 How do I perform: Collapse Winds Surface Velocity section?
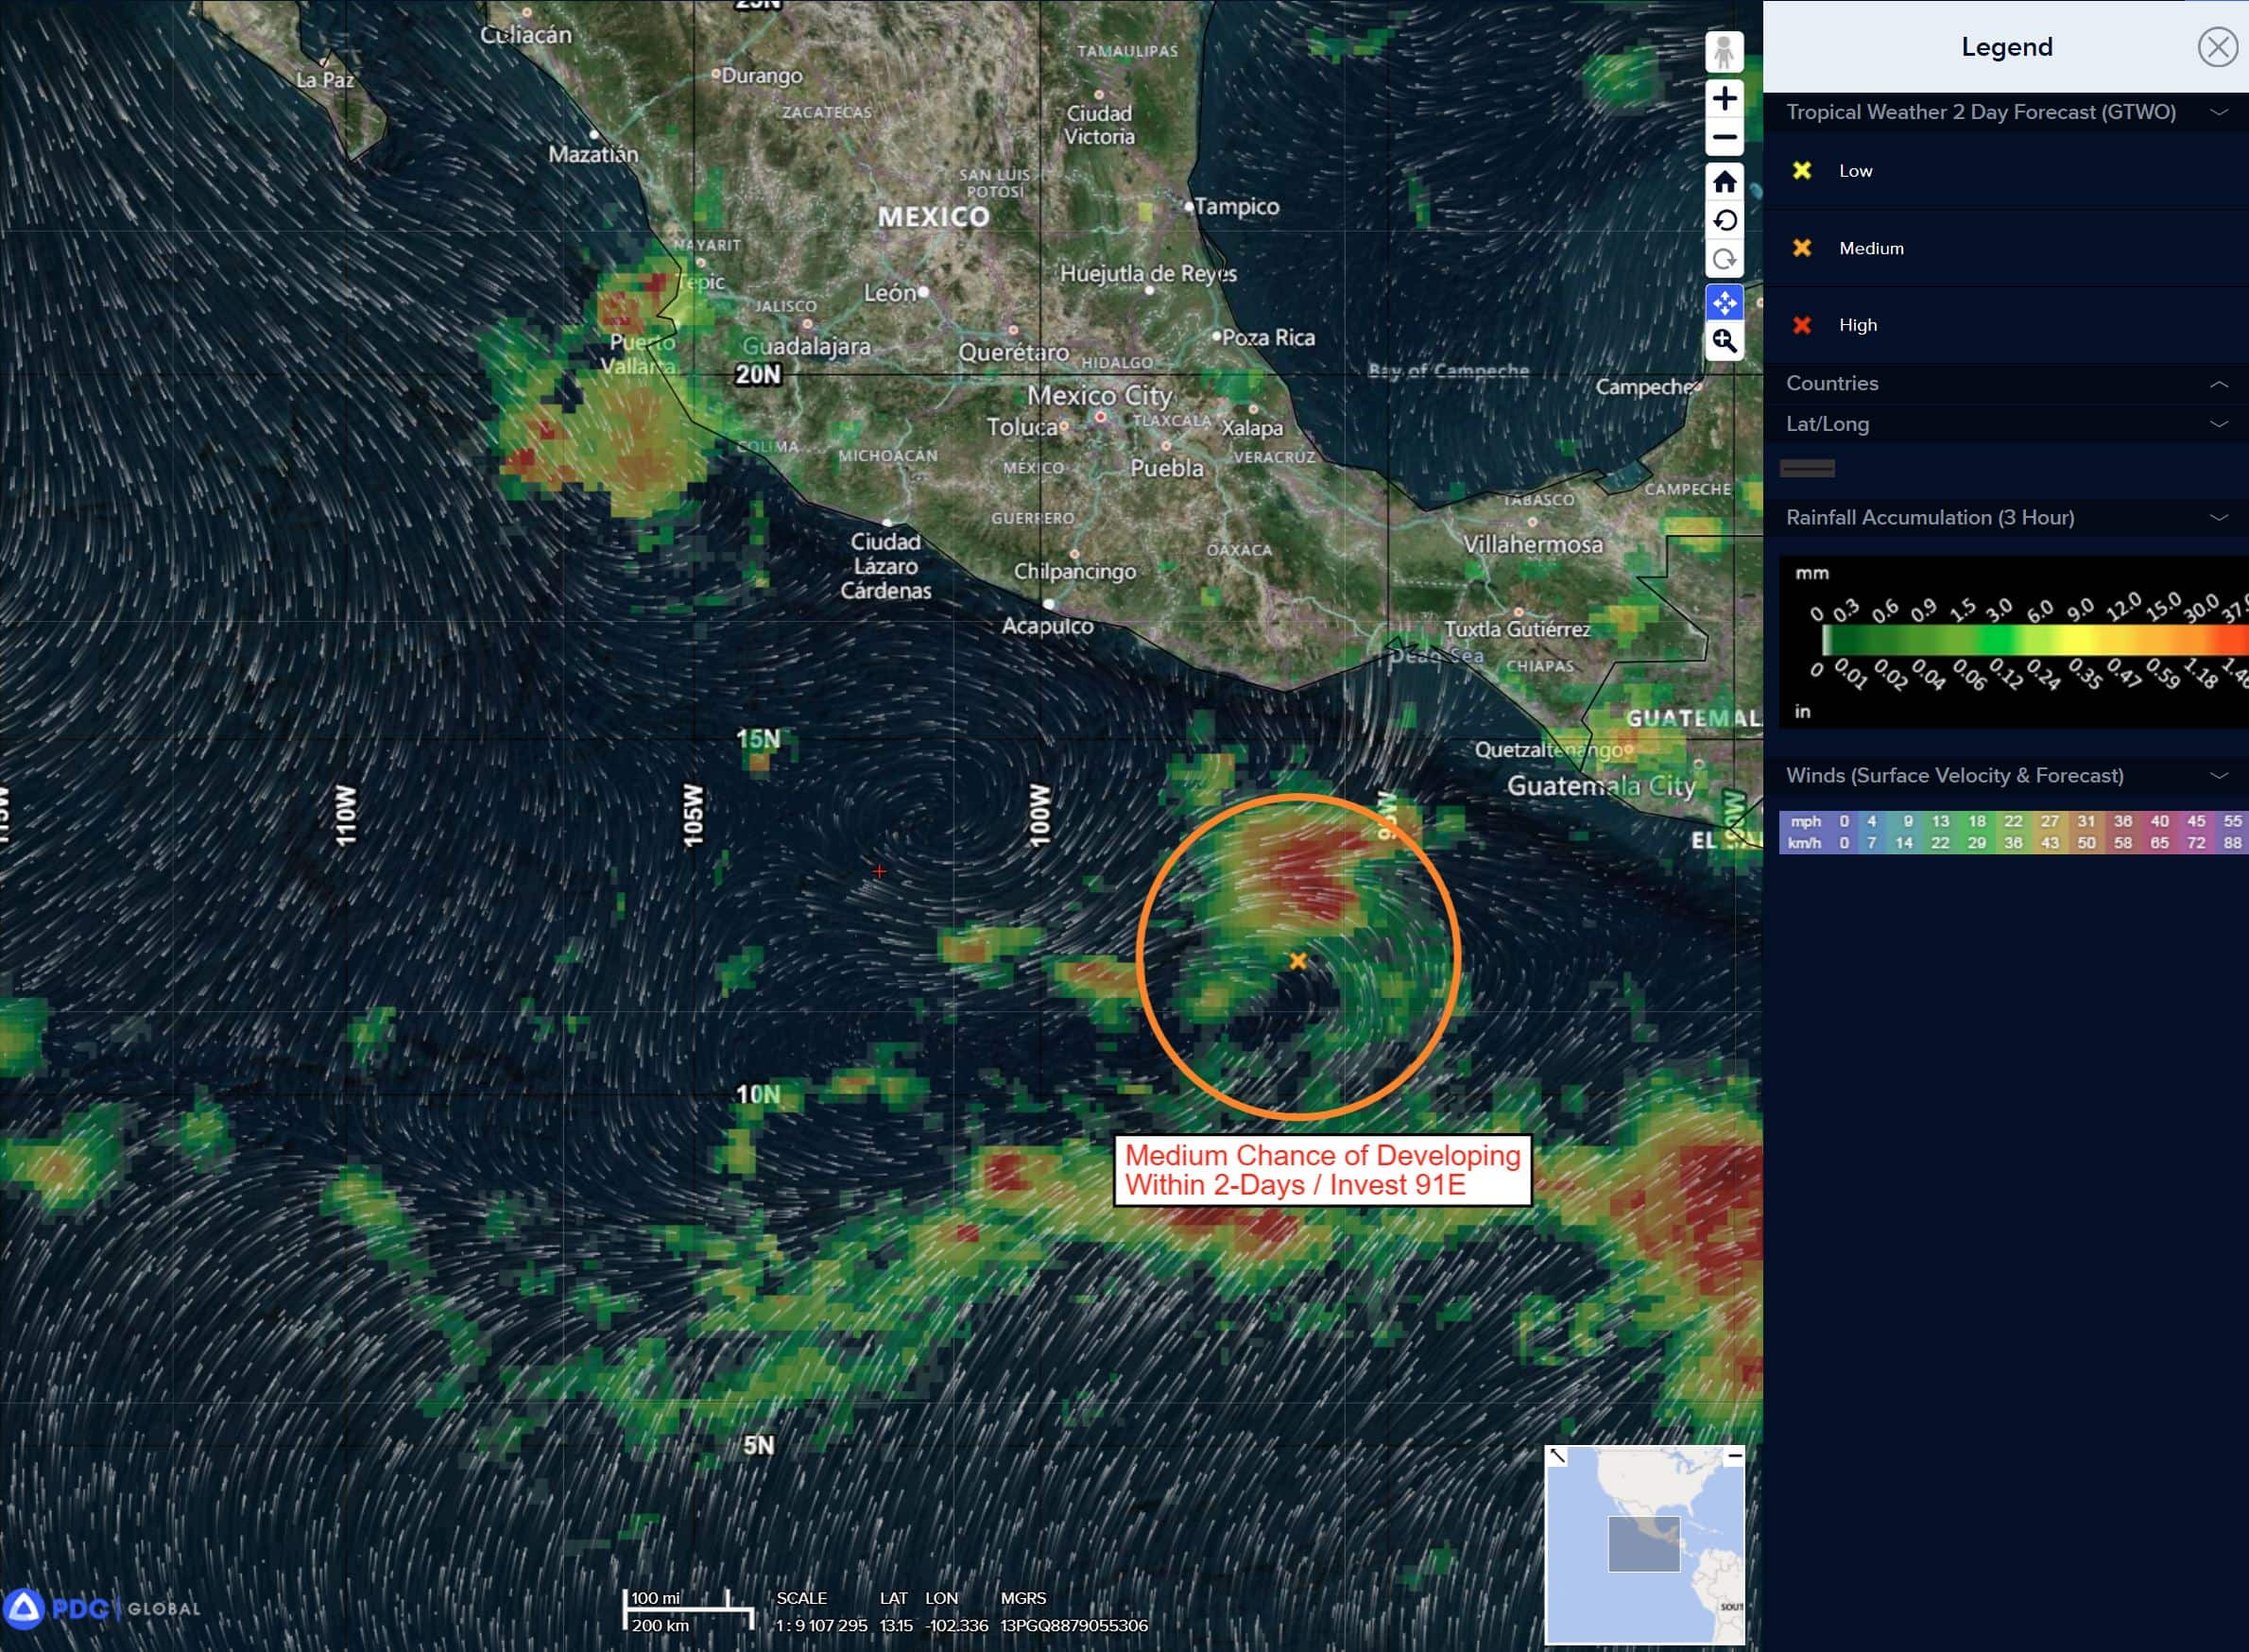[2218, 776]
